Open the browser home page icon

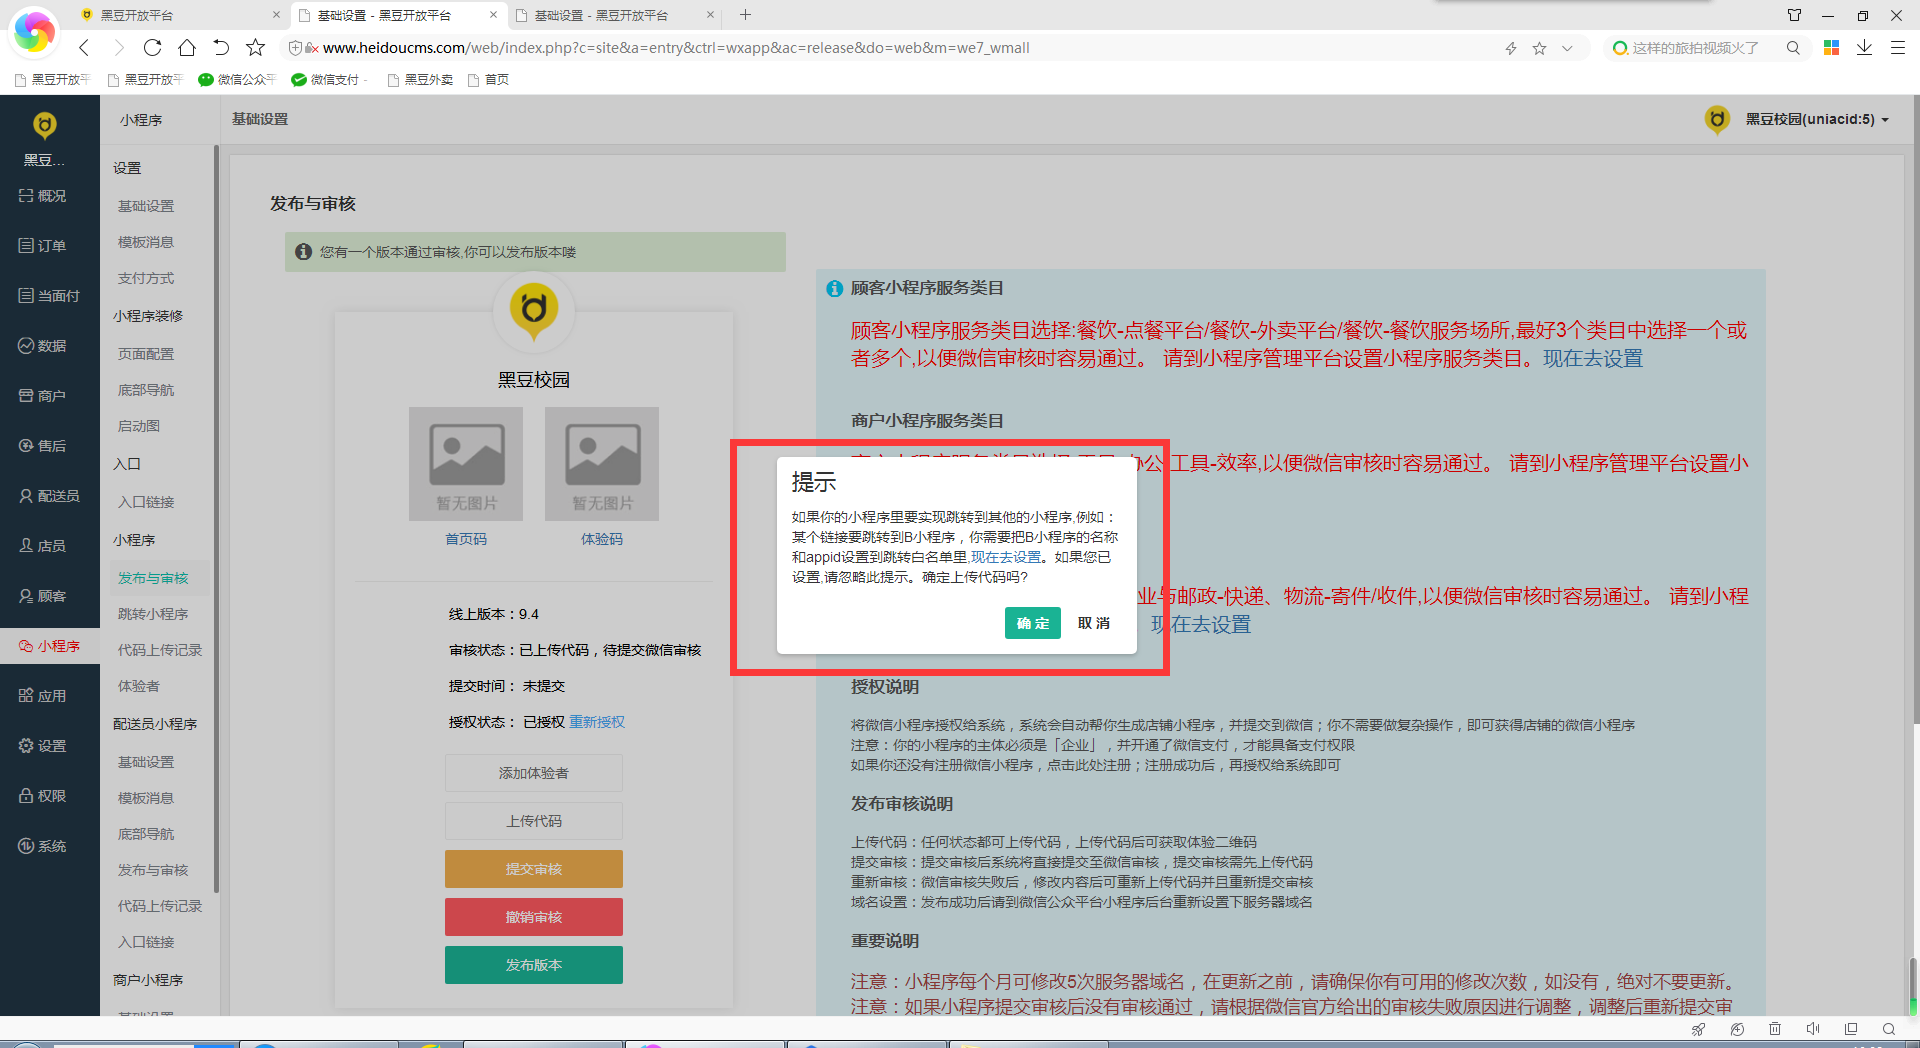coord(187,47)
